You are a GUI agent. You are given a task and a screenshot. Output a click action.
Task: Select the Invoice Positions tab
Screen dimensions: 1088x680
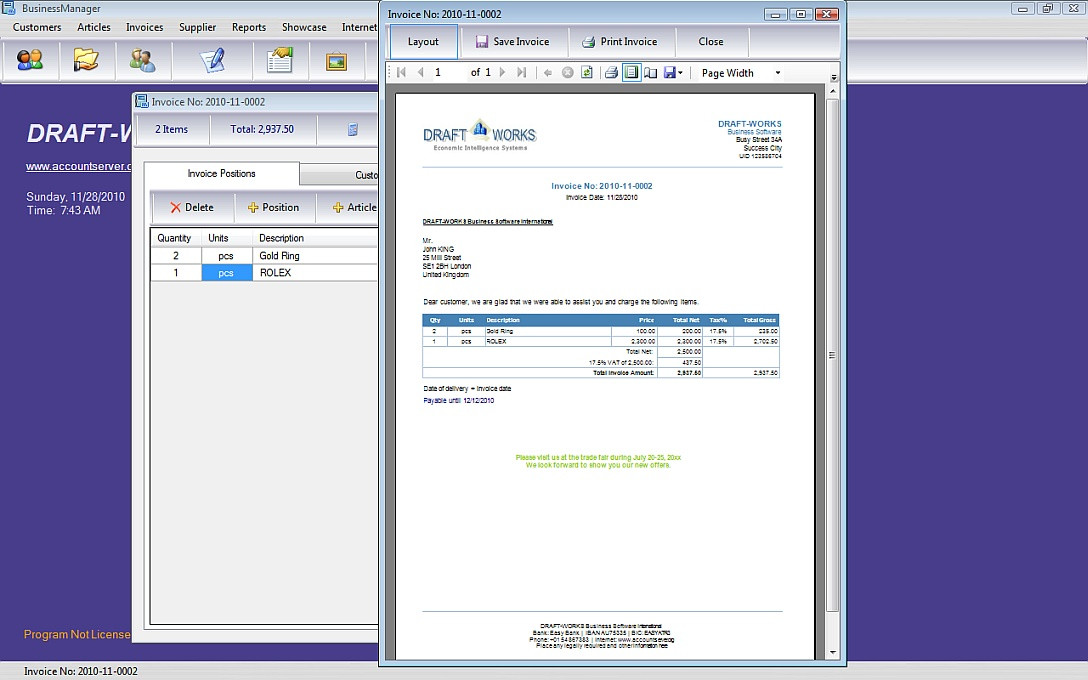[221, 173]
